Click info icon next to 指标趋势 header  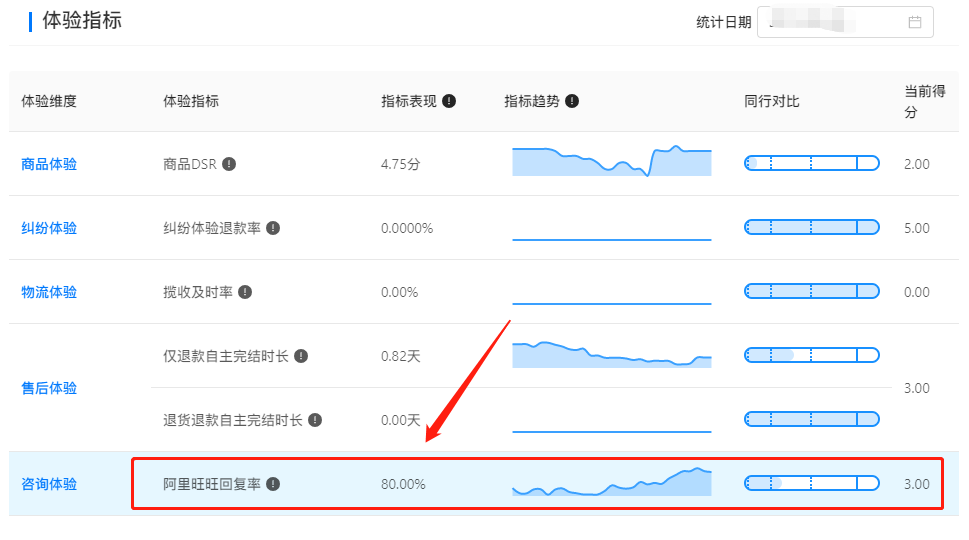click(x=572, y=101)
